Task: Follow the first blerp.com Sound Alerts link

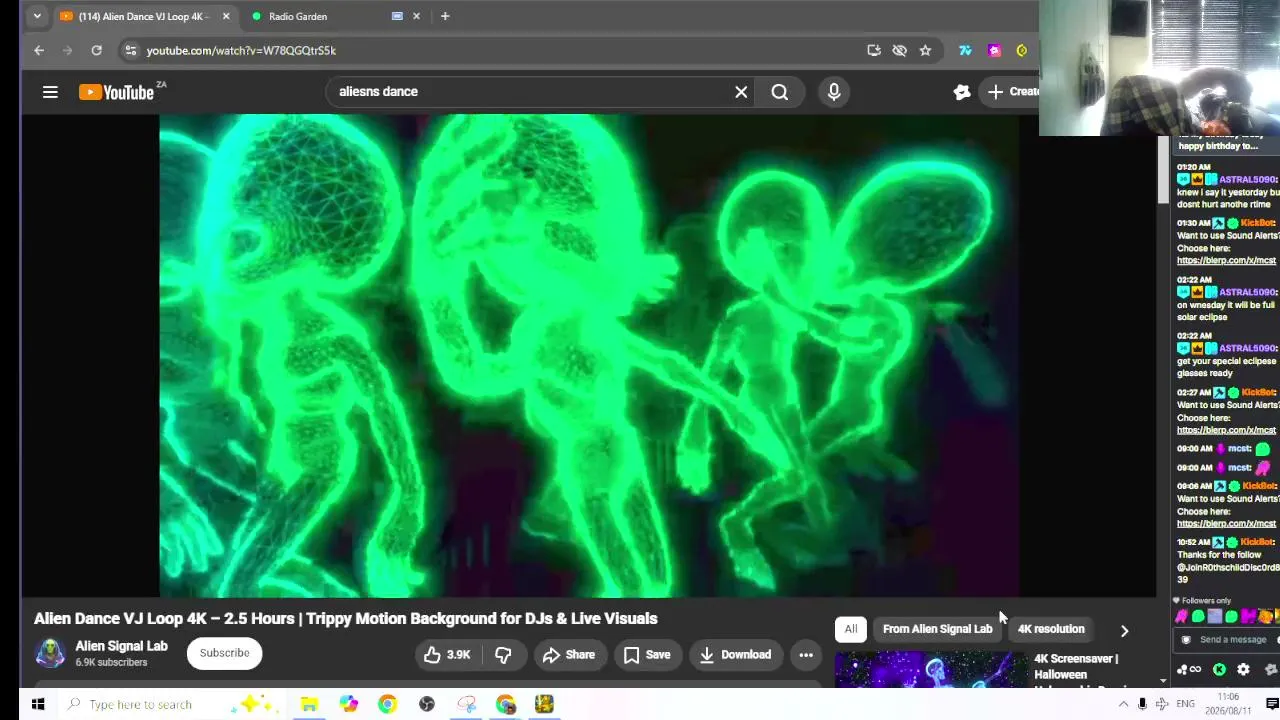Action: (x=1226, y=261)
